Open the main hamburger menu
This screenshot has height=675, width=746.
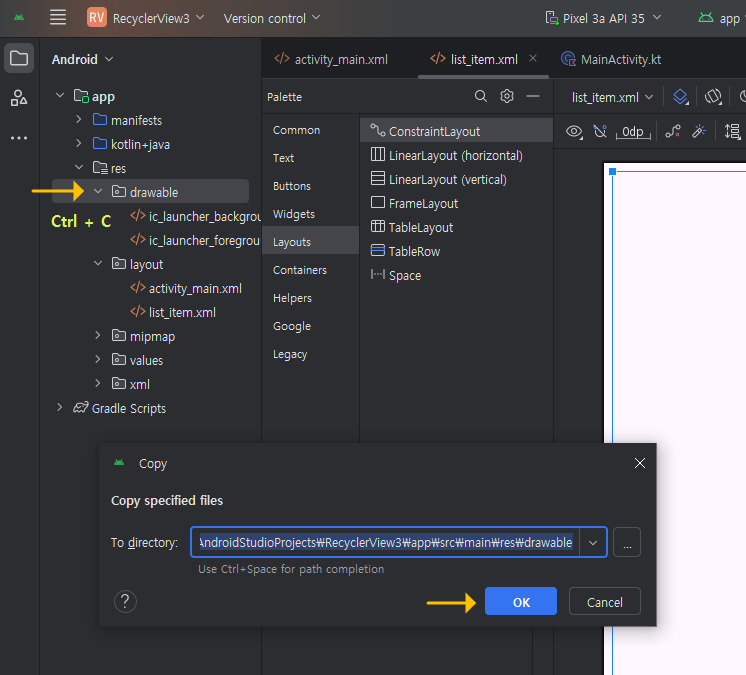(58, 18)
